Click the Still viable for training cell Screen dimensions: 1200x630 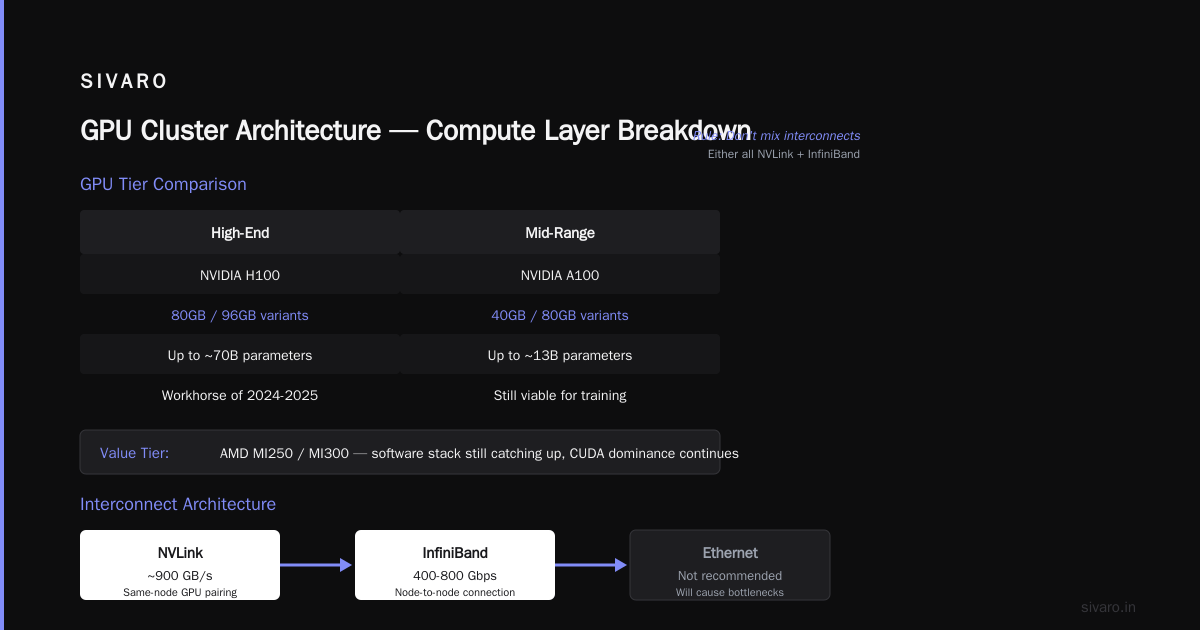pos(560,395)
